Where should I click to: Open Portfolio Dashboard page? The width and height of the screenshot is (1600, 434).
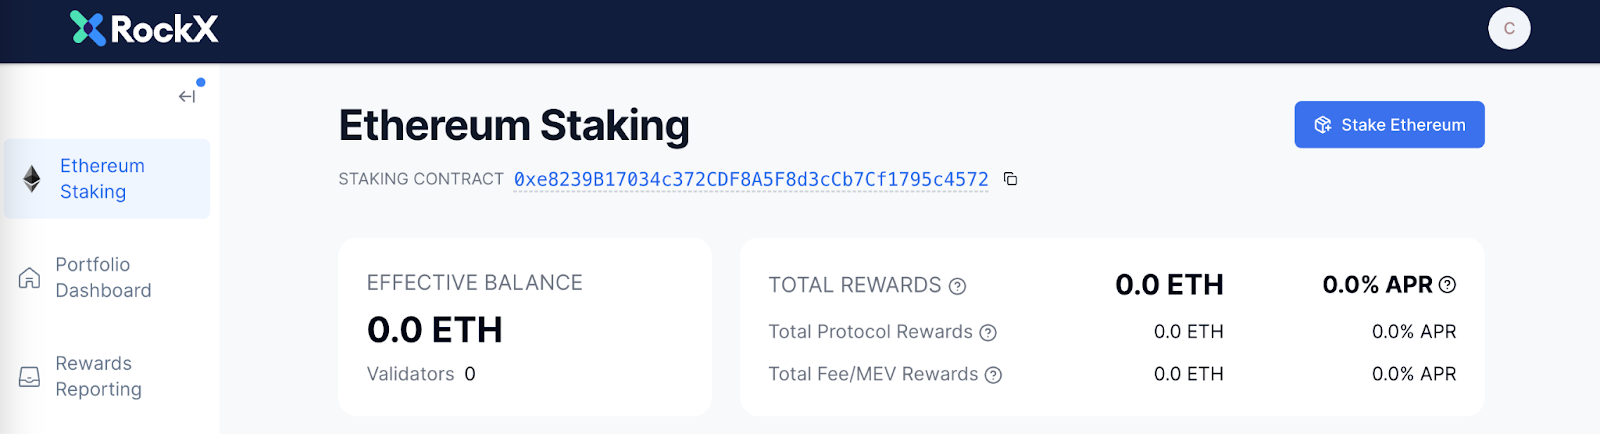tap(103, 278)
